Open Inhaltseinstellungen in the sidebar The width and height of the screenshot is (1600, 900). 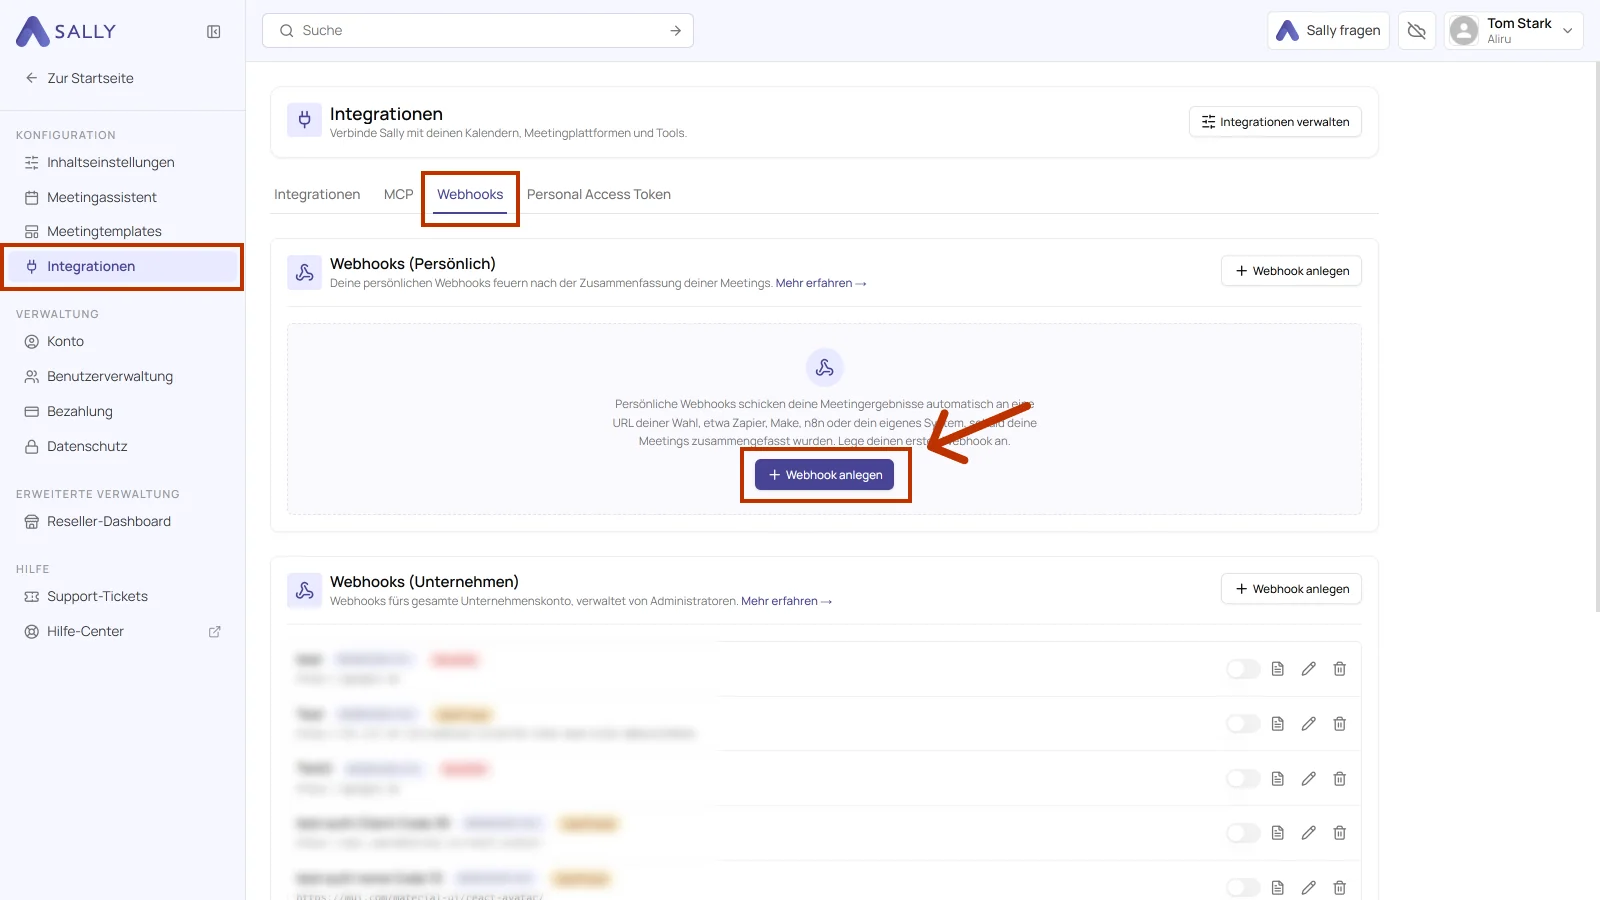pyautogui.click(x=122, y=163)
